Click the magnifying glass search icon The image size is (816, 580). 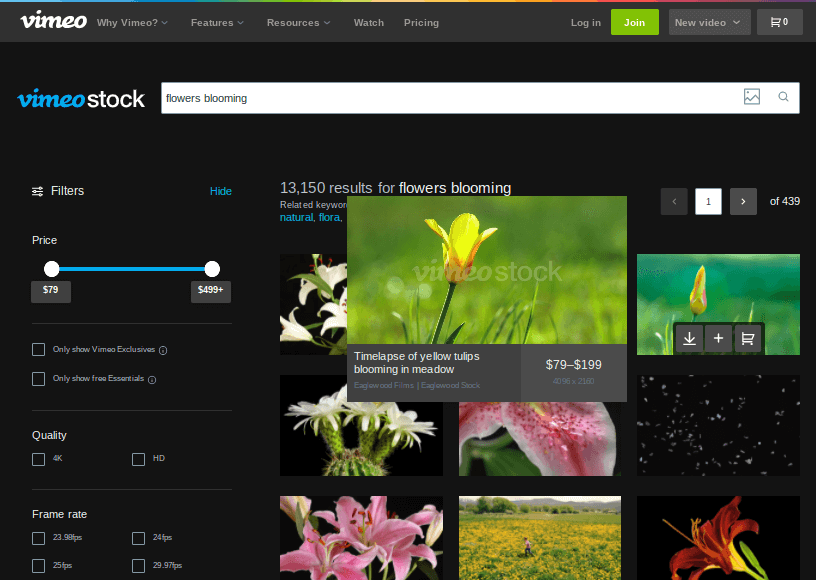pyautogui.click(x=783, y=97)
